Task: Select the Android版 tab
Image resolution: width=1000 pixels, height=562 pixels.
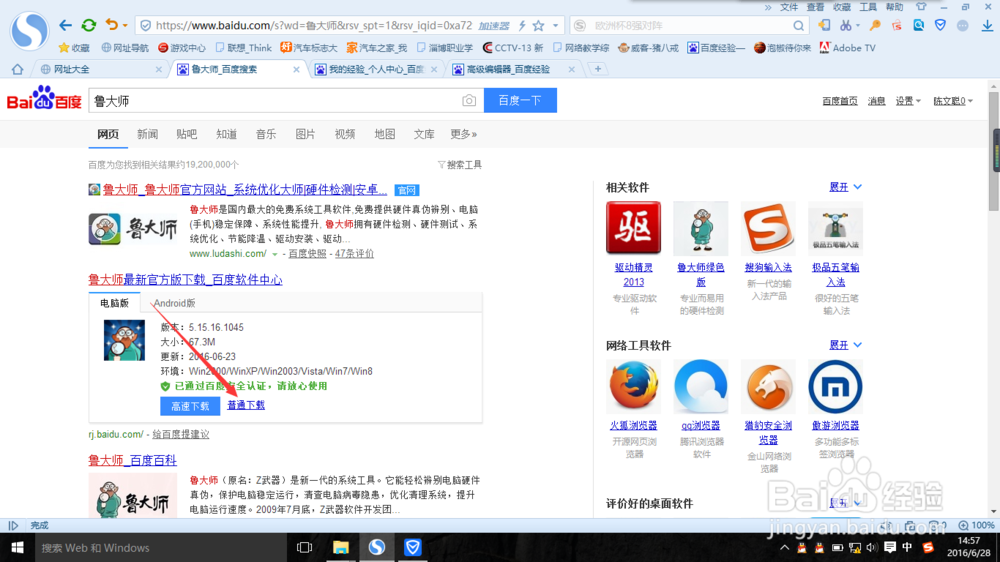Action: pos(175,303)
